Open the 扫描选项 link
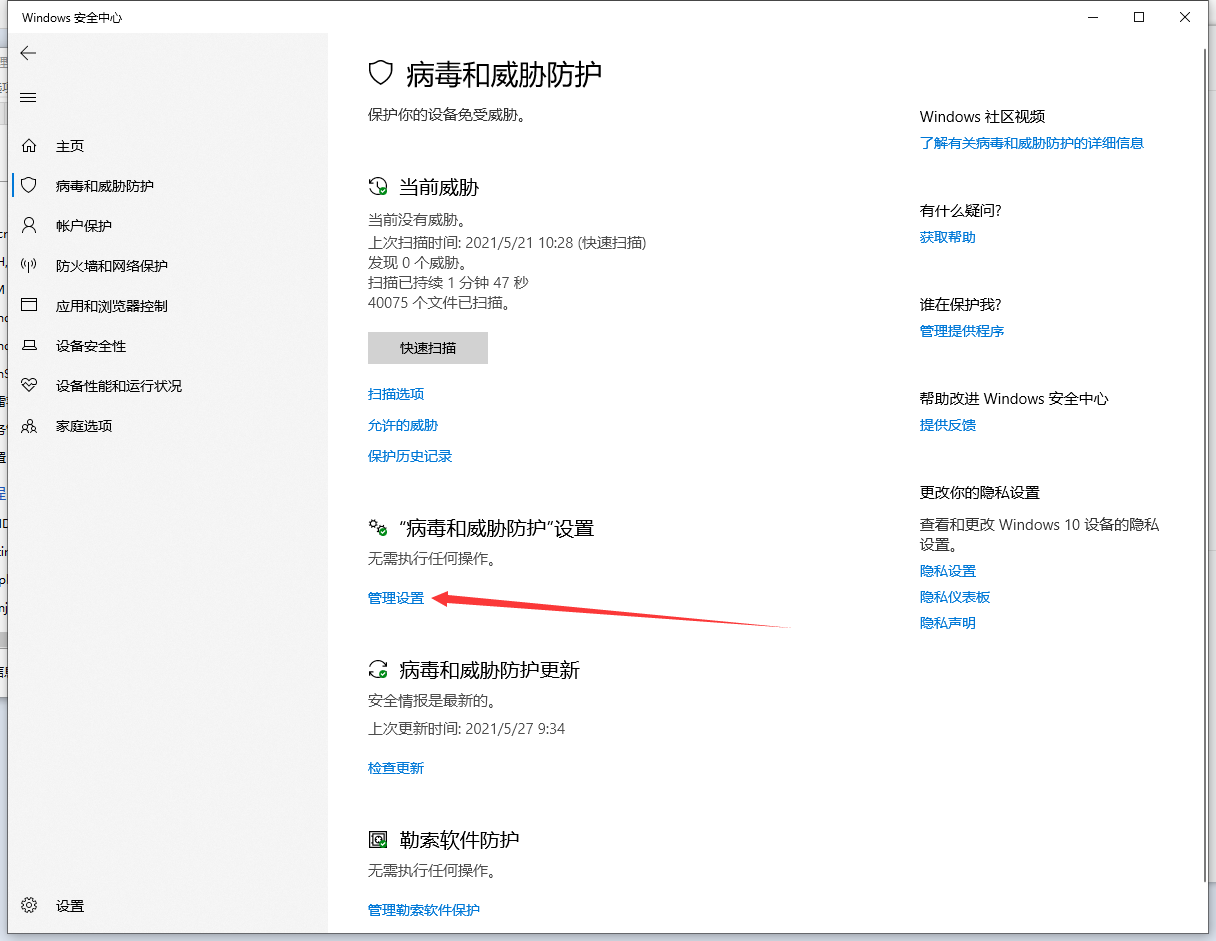The height and width of the screenshot is (941, 1216). [396, 394]
